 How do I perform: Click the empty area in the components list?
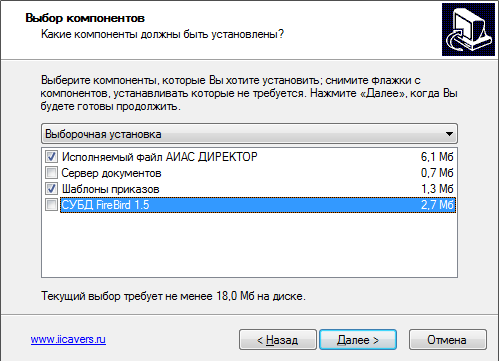tap(249, 245)
